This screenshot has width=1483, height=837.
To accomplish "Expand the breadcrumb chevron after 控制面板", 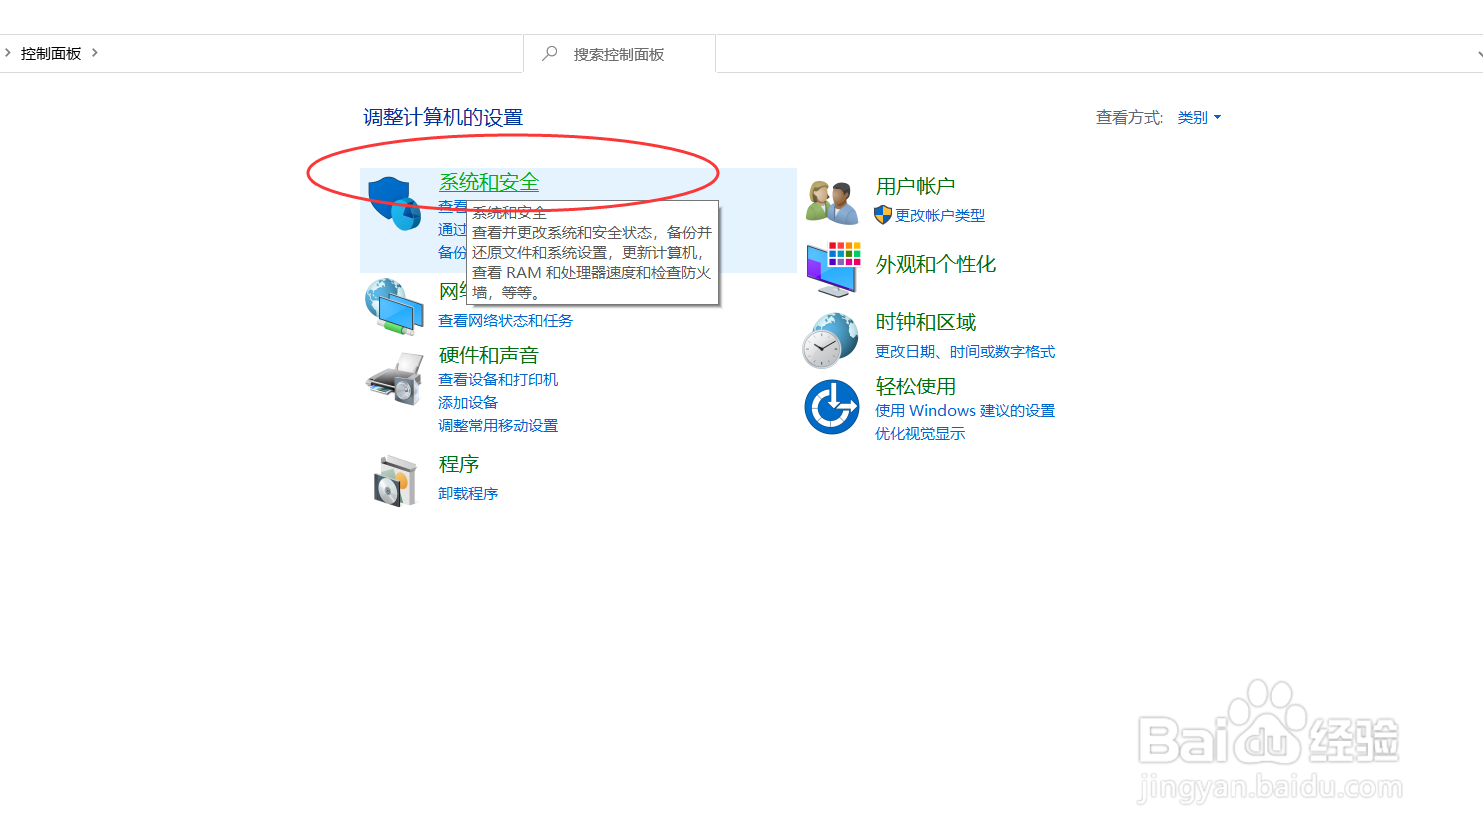I will click(96, 53).
